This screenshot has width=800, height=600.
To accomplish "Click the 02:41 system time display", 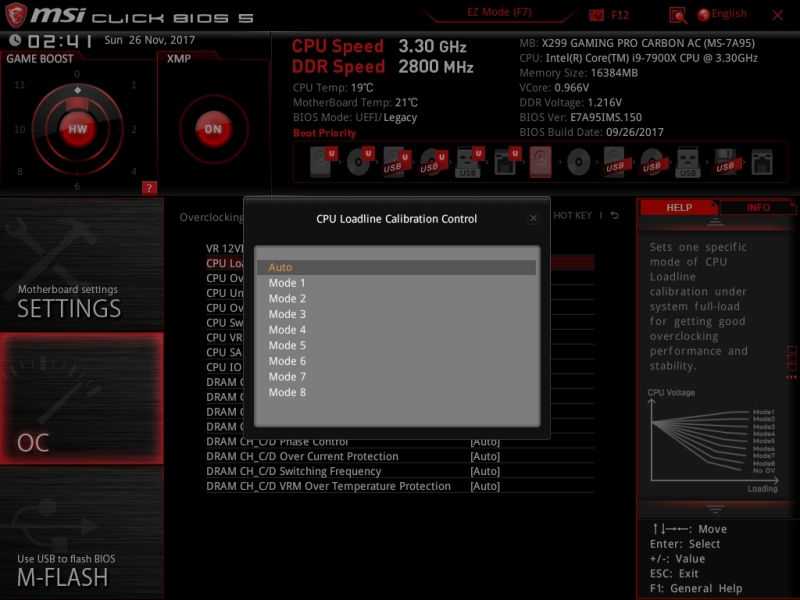I will [x=60, y=41].
